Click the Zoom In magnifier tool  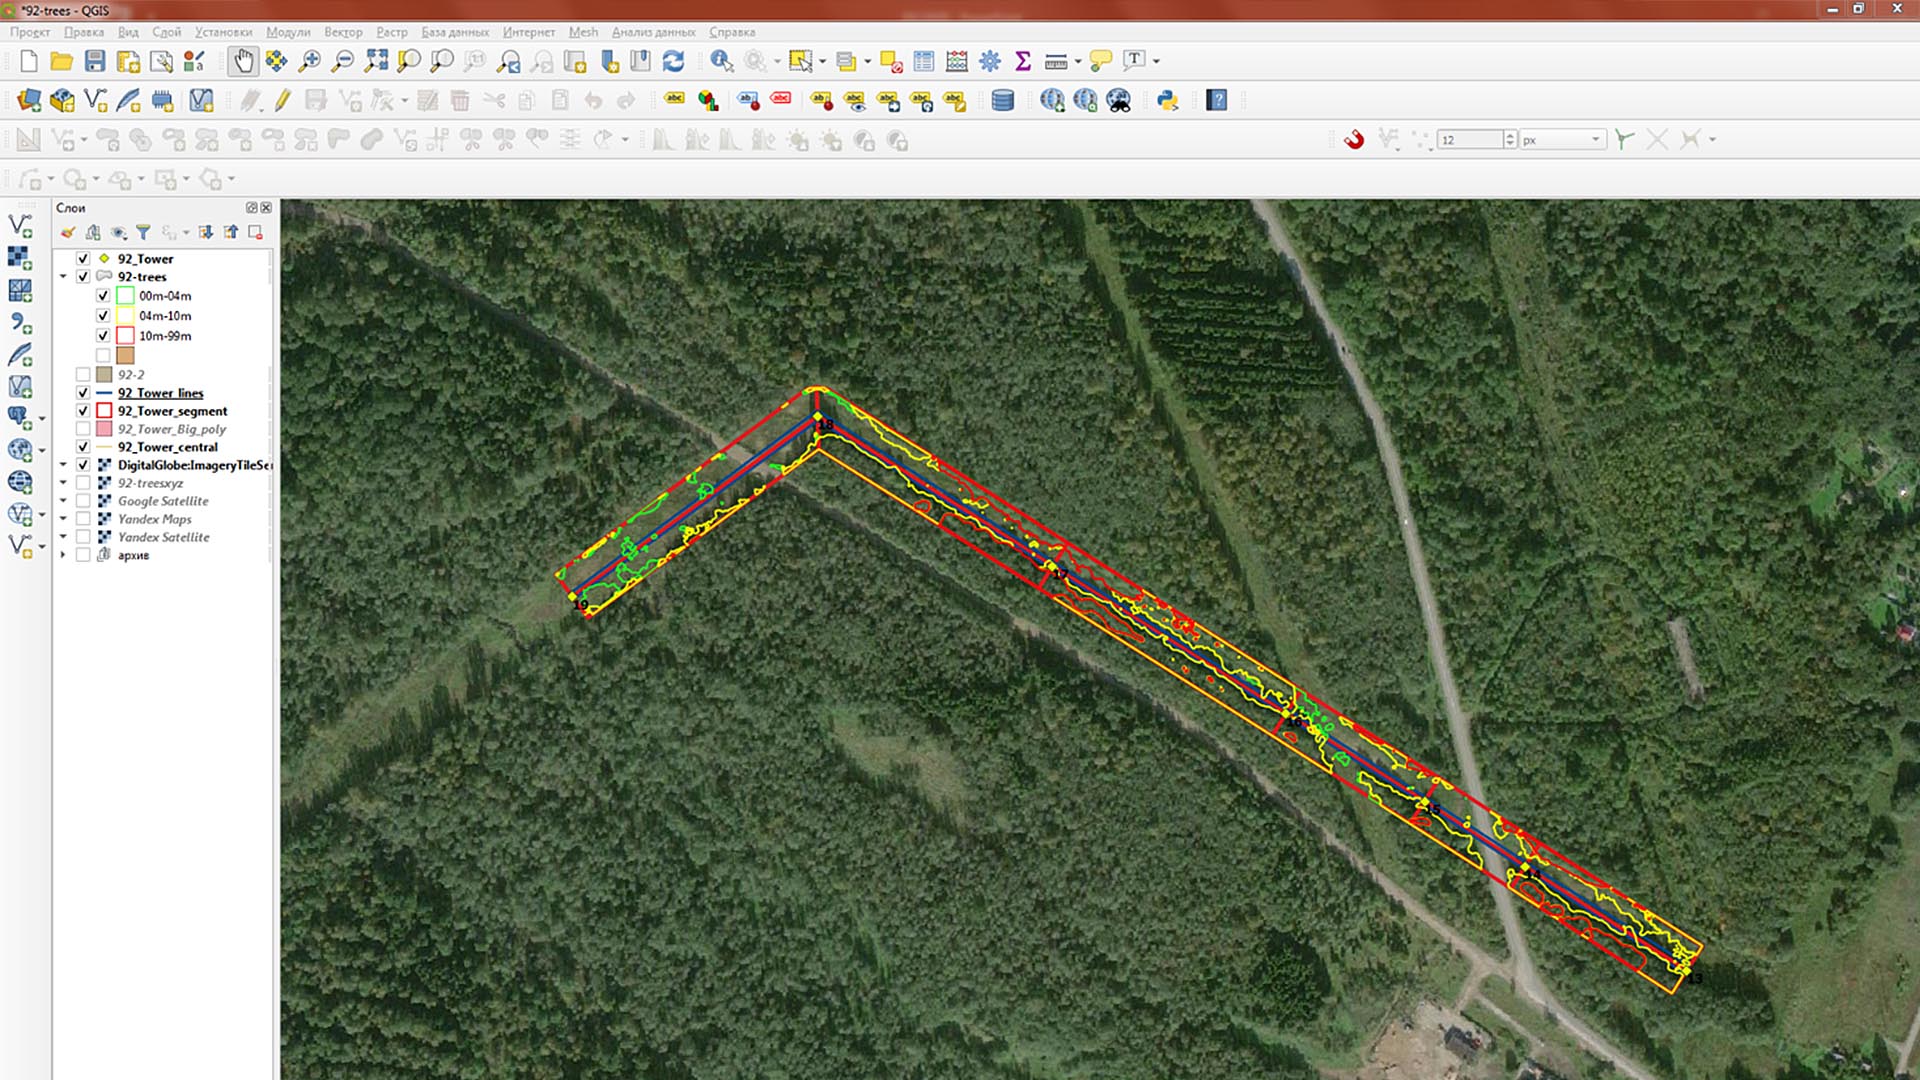[x=309, y=61]
